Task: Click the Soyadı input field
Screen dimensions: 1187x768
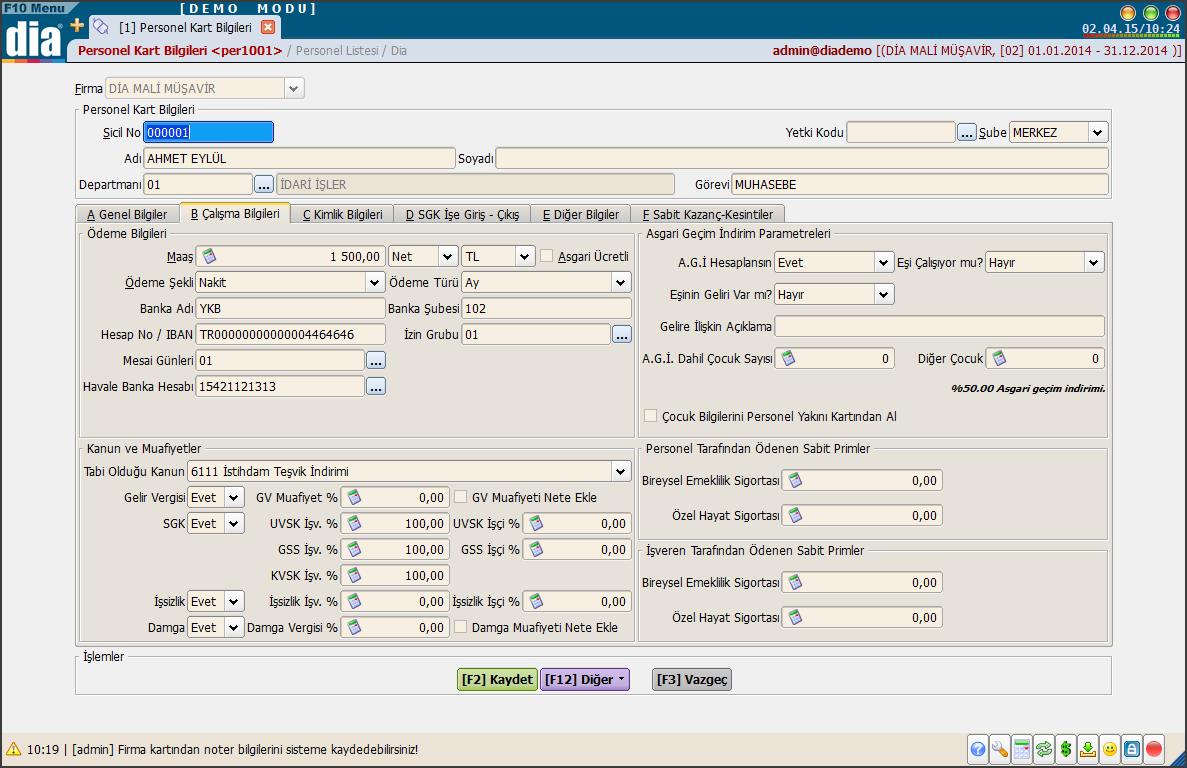Action: (802, 158)
